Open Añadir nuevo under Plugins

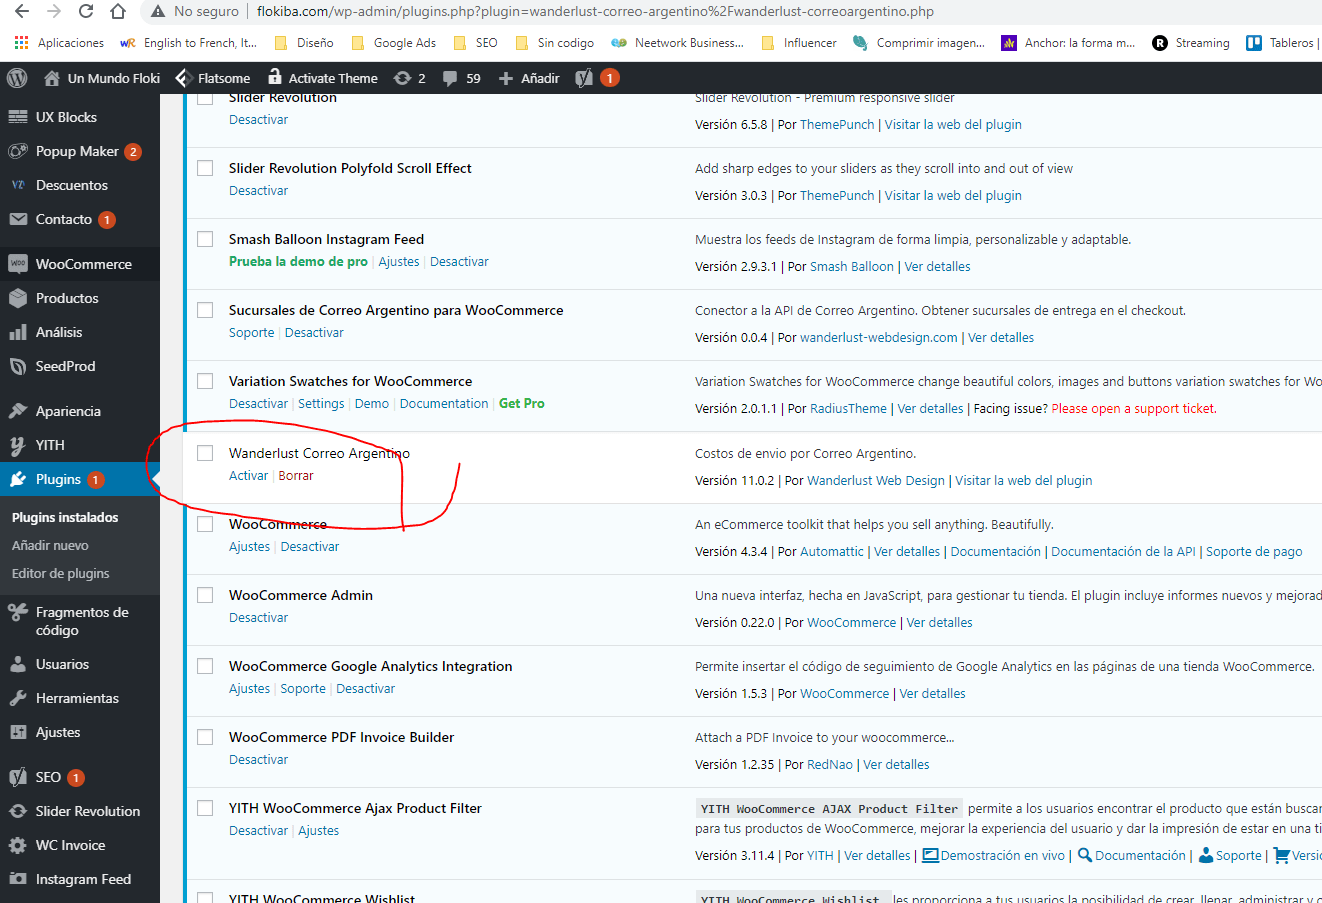click(50, 545)
